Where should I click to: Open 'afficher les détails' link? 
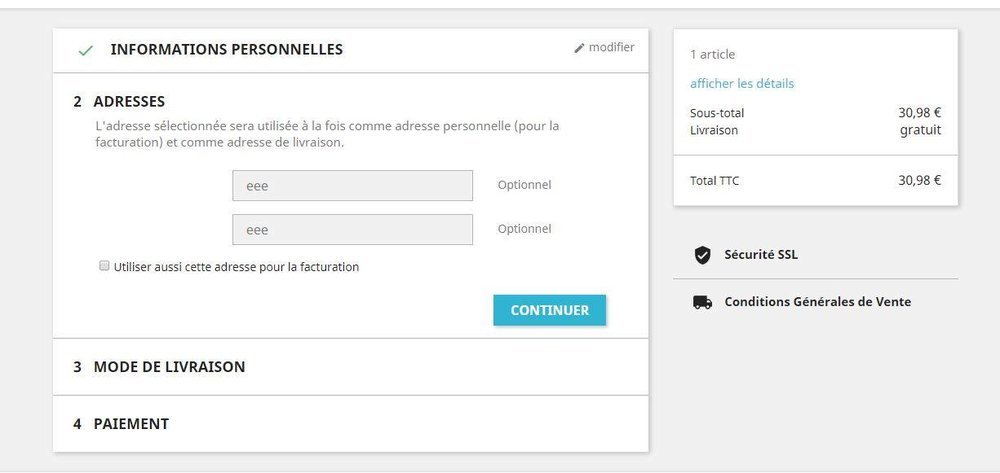point(741,83)
